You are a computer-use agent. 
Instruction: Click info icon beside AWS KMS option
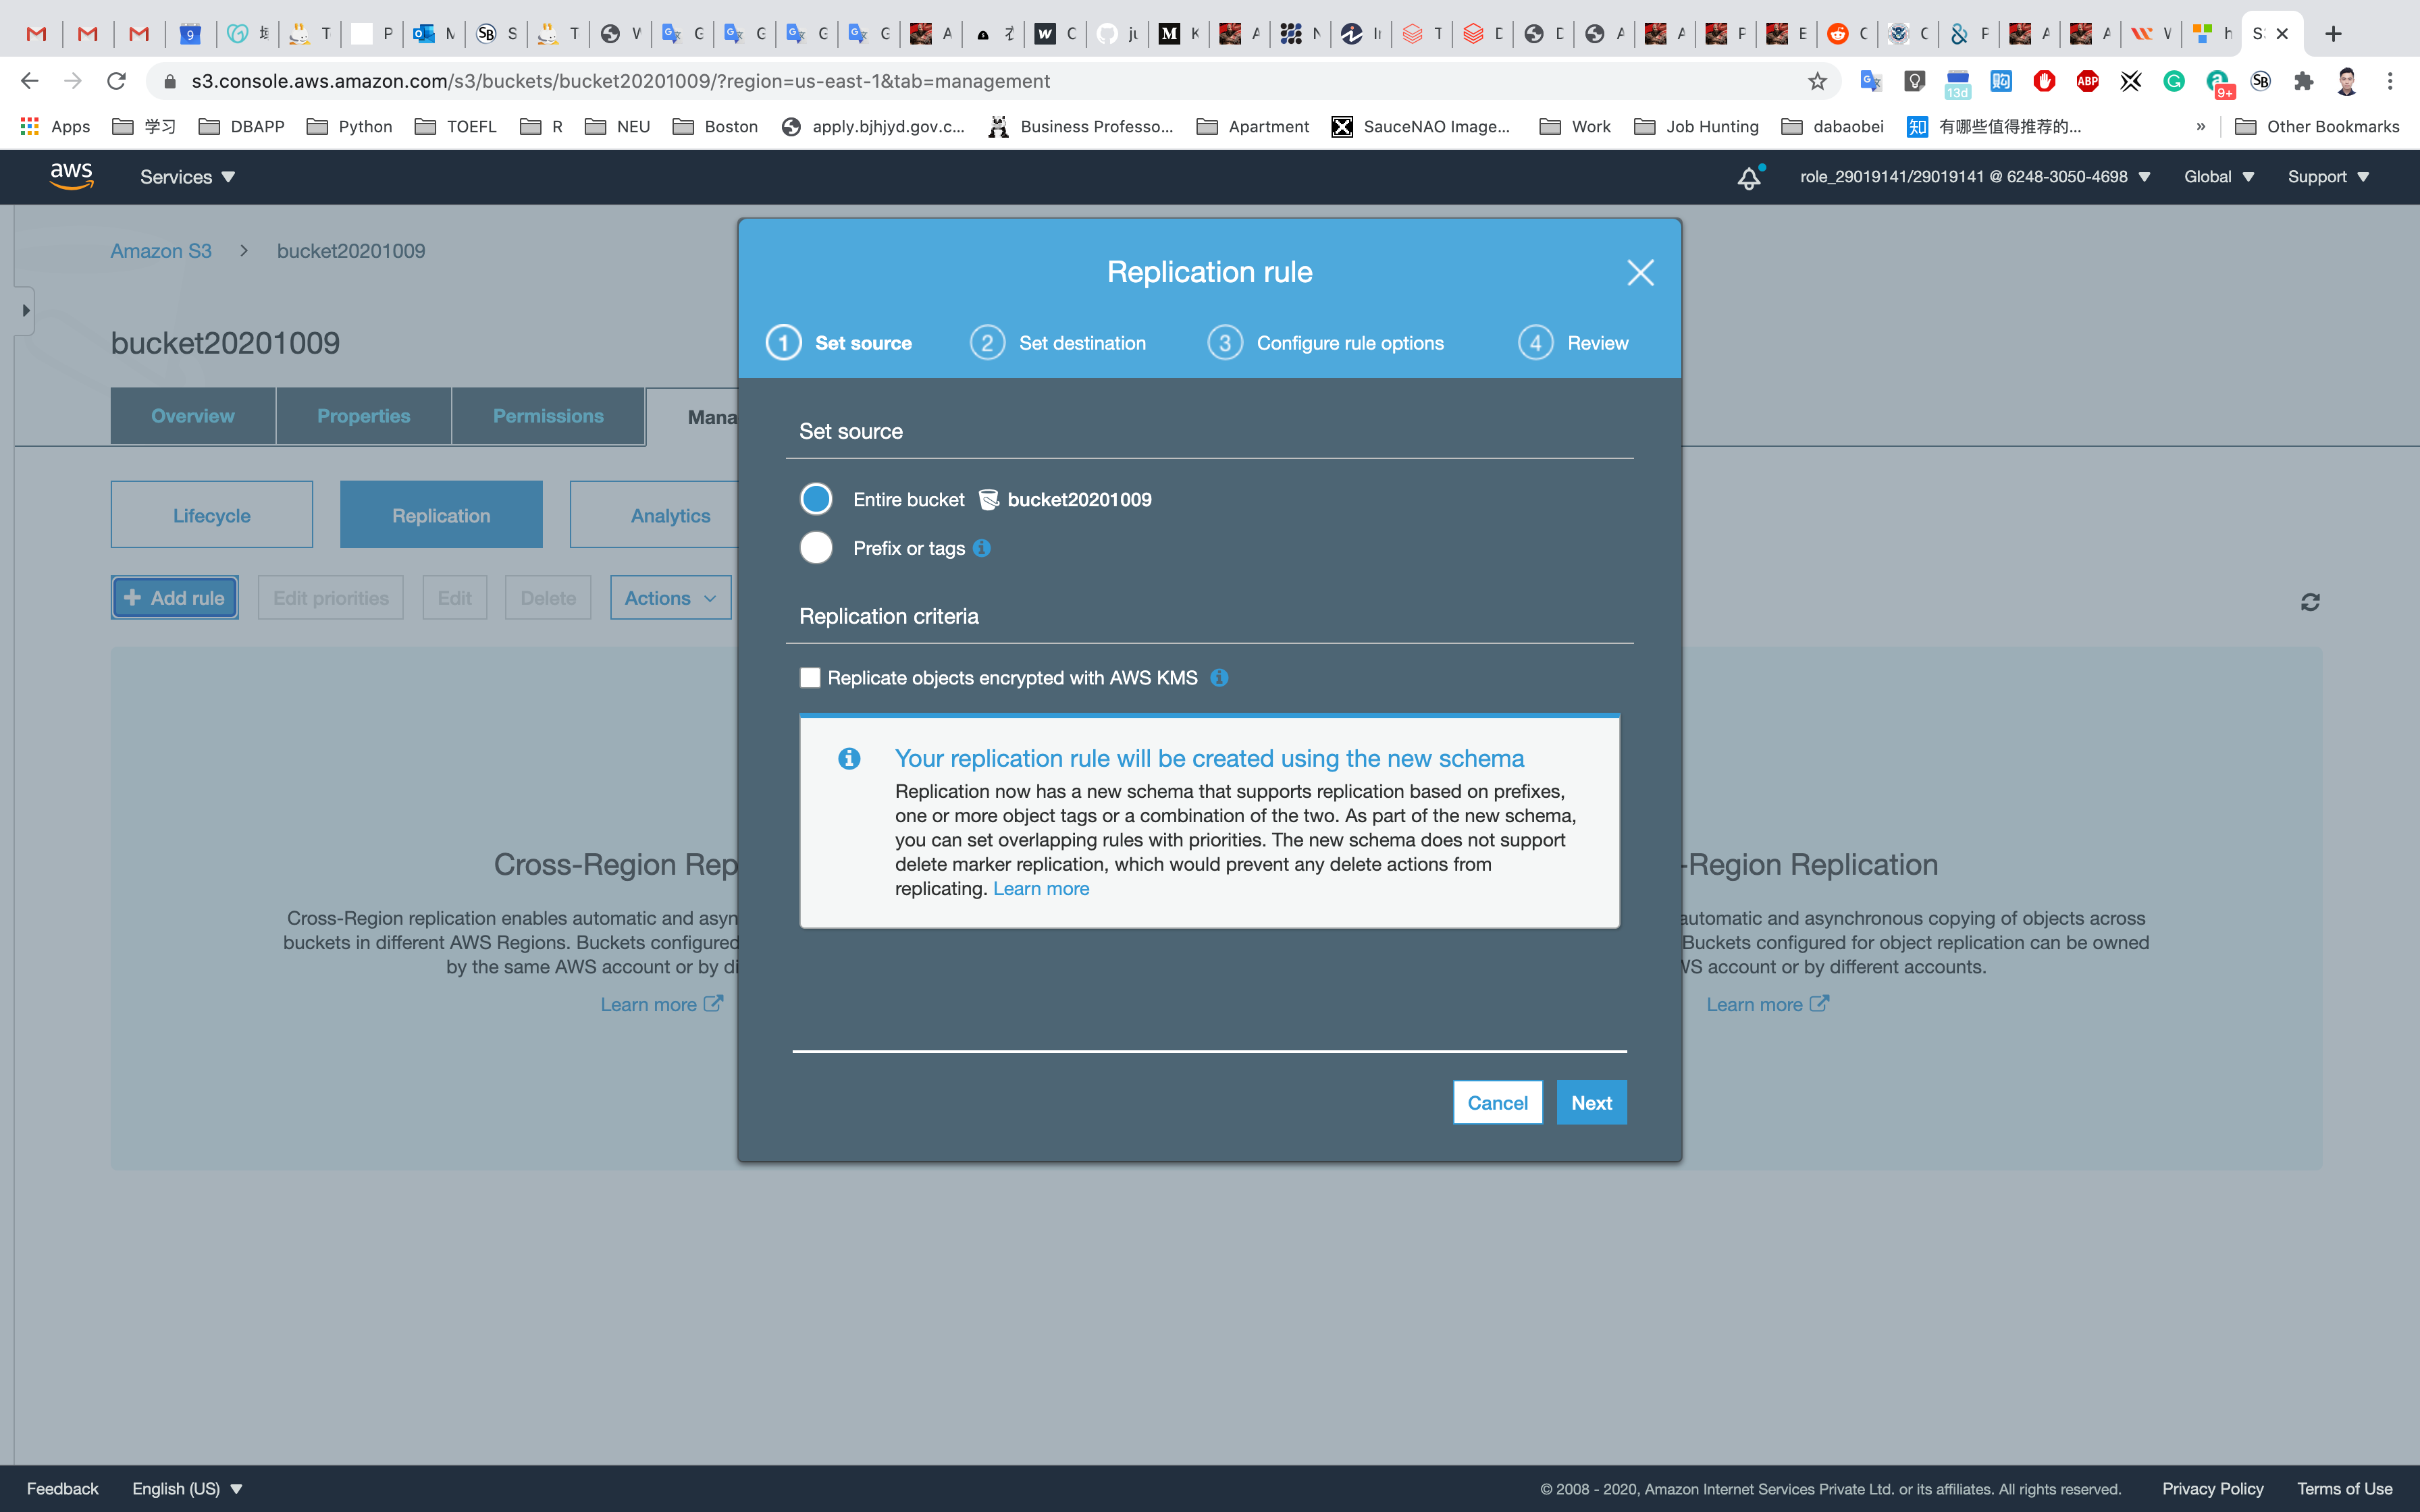[x=1219, y=678]
